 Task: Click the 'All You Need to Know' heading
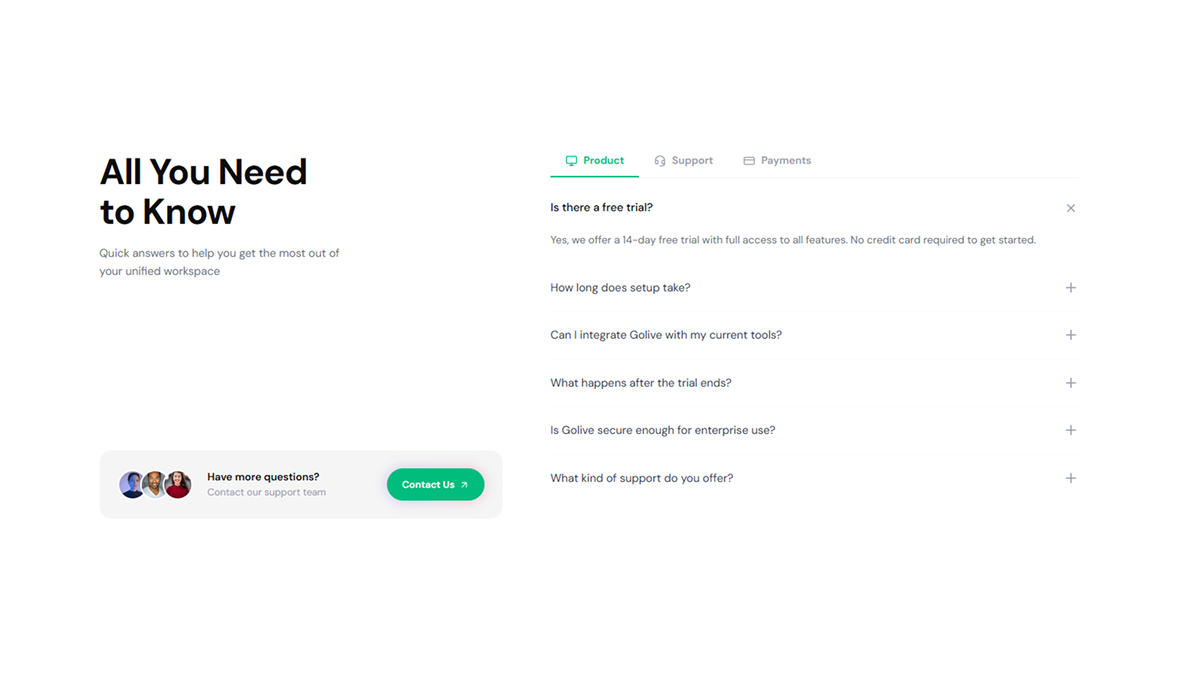(x=203, y=190)
